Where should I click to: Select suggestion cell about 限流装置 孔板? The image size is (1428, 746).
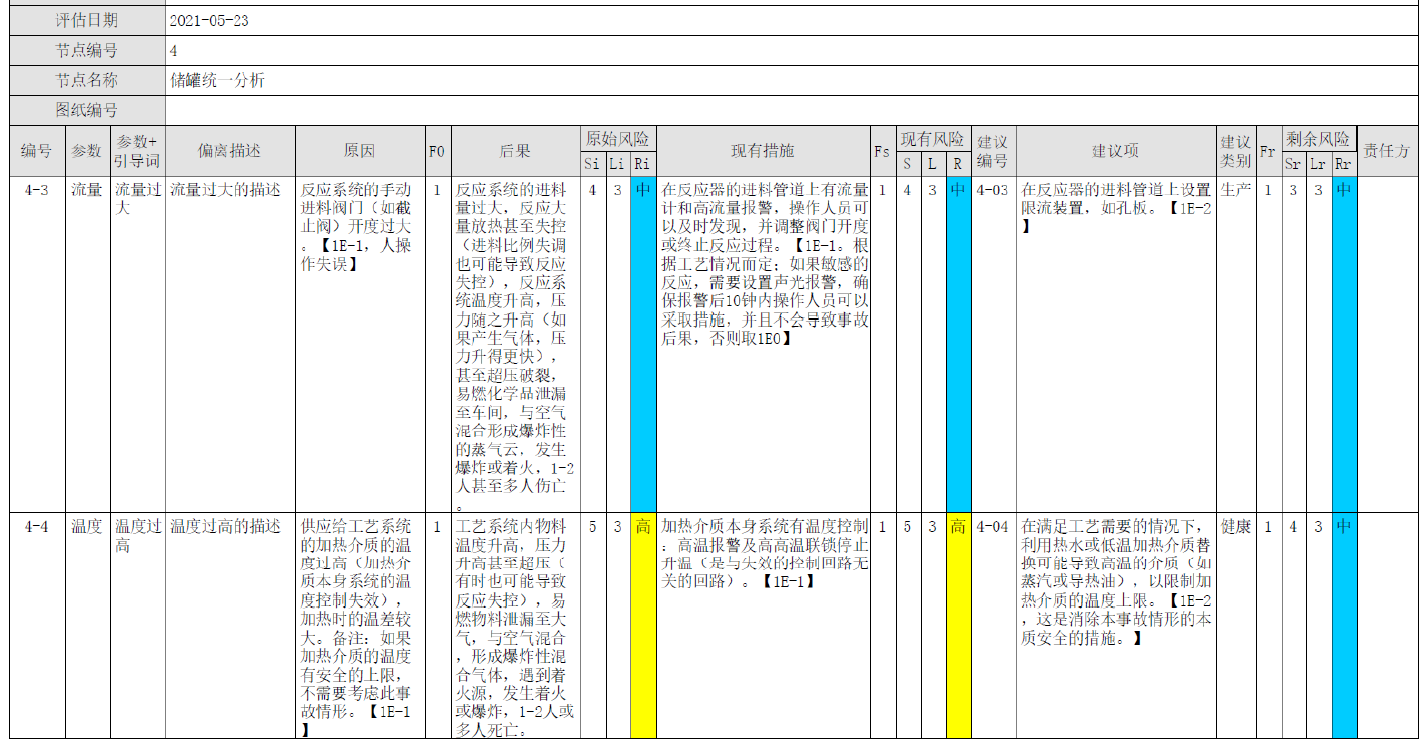click(x=1116, y=344)
